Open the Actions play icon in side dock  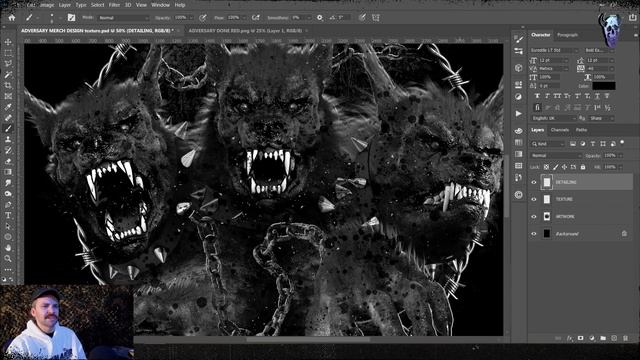(519, 113)
